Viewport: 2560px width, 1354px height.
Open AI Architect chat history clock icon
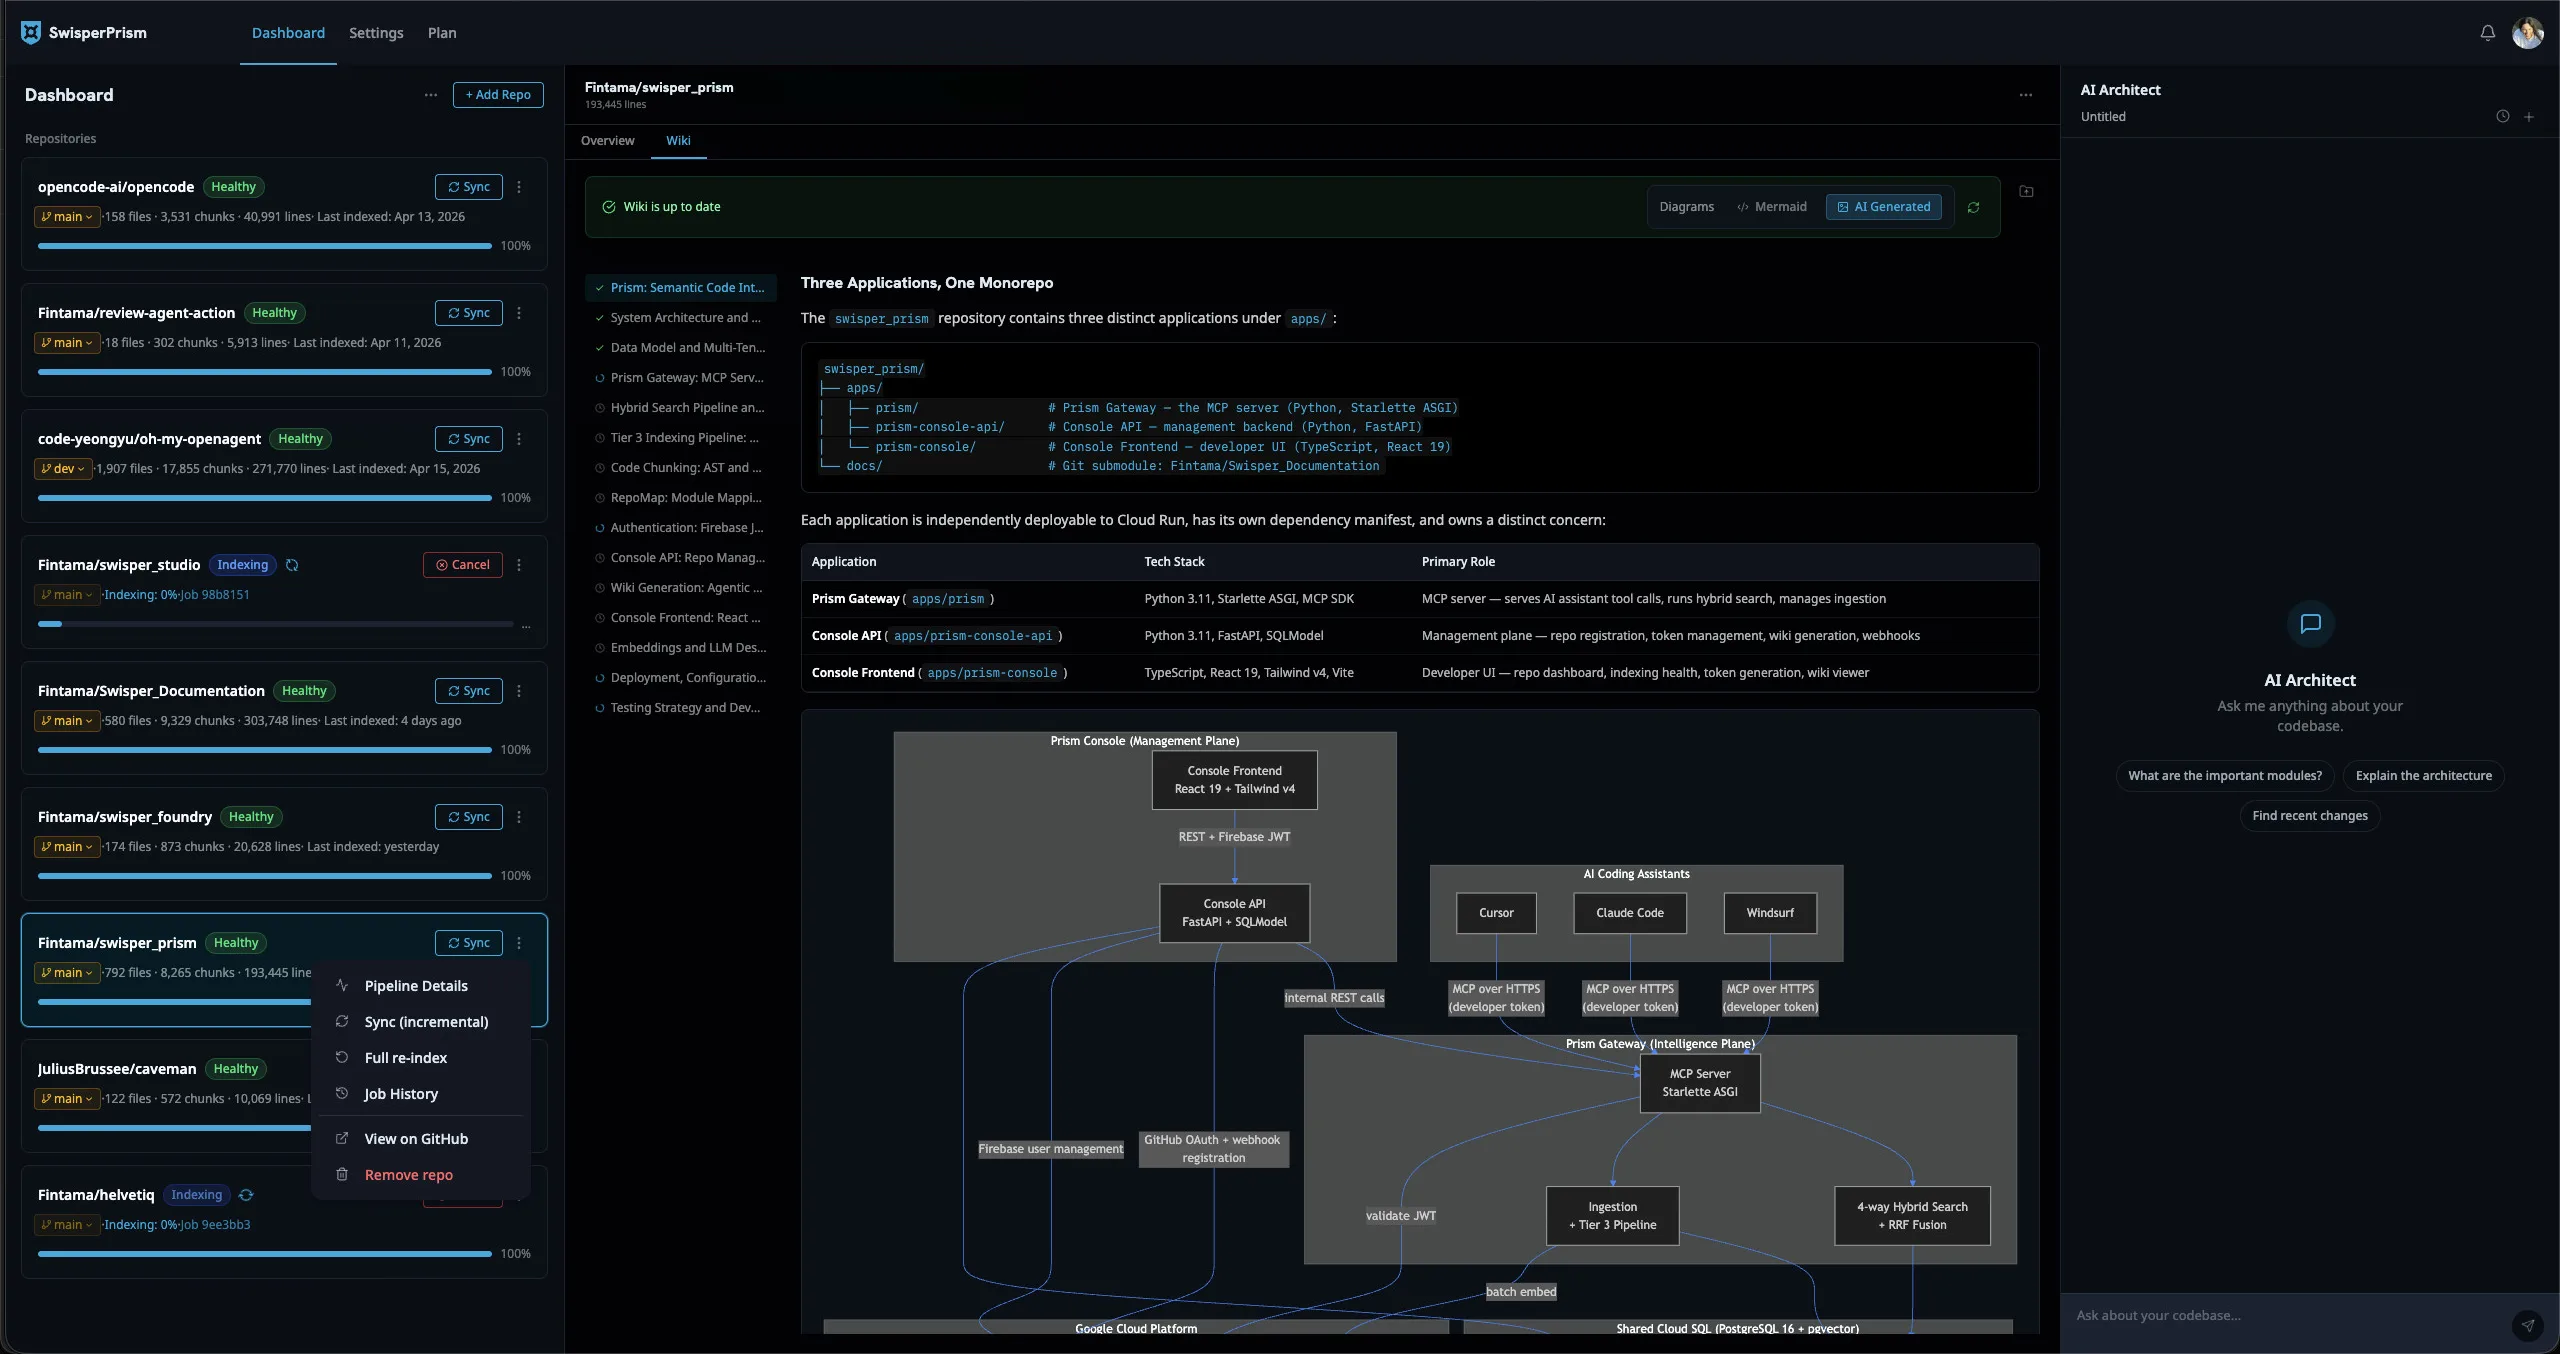(2502, 116)
